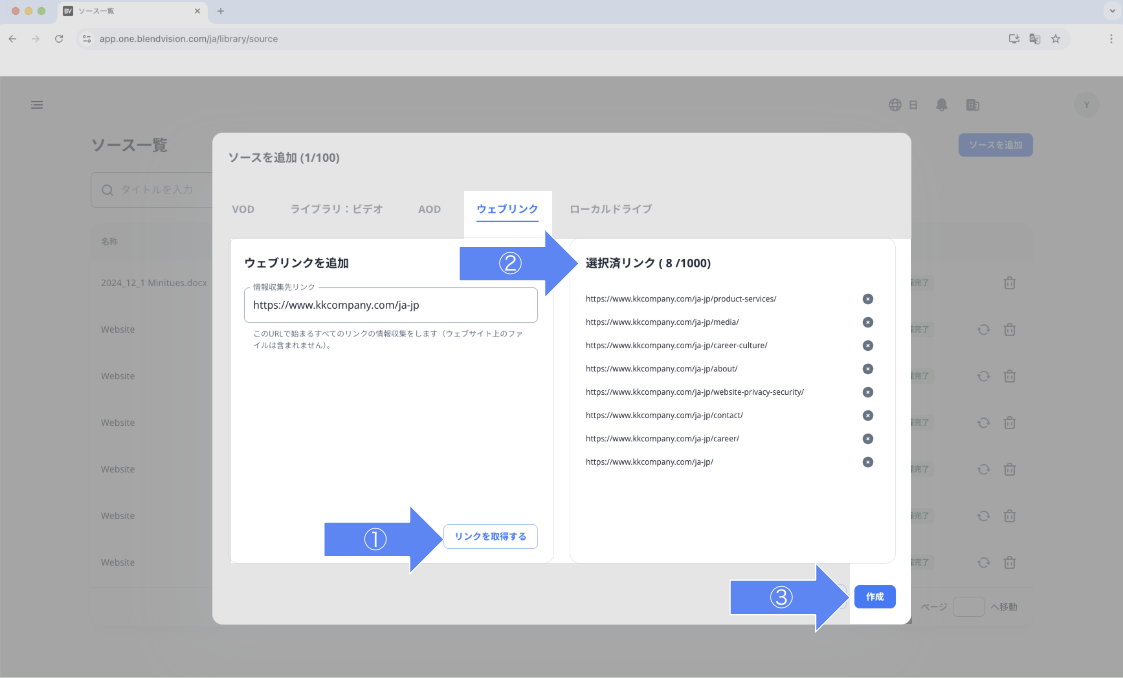Click the ソースを追加 (1/100) dialog title

coord(284,158)
